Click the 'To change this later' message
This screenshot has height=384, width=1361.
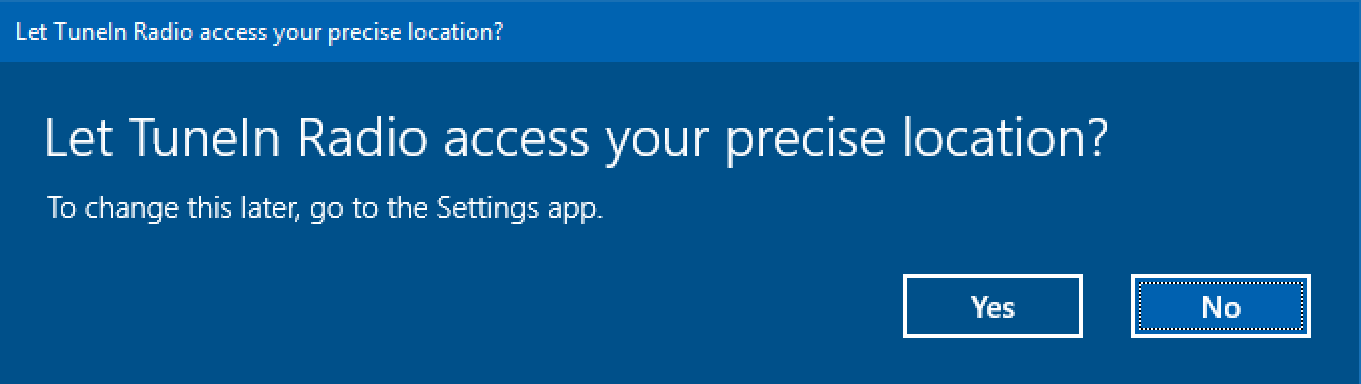(326, 211)
